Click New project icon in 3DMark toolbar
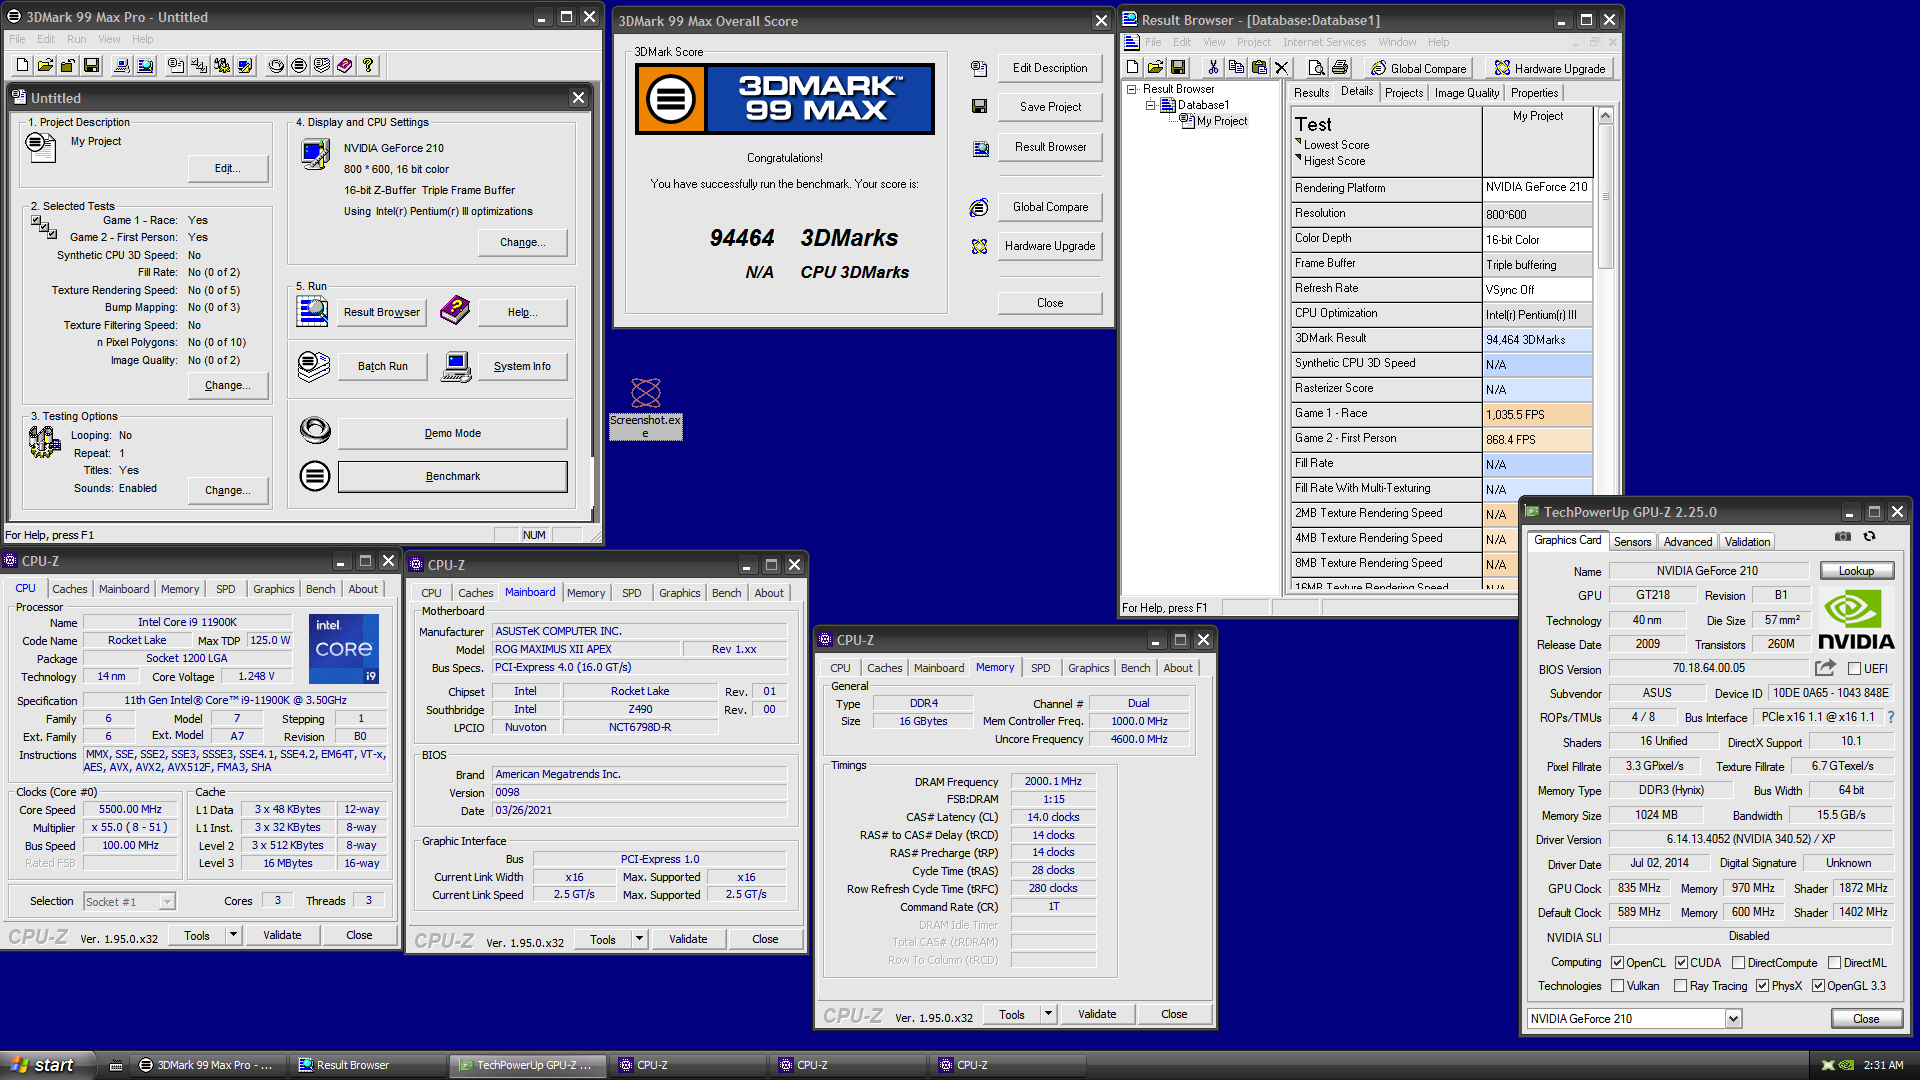The image size is (1920, 1080). pos(22,66)
